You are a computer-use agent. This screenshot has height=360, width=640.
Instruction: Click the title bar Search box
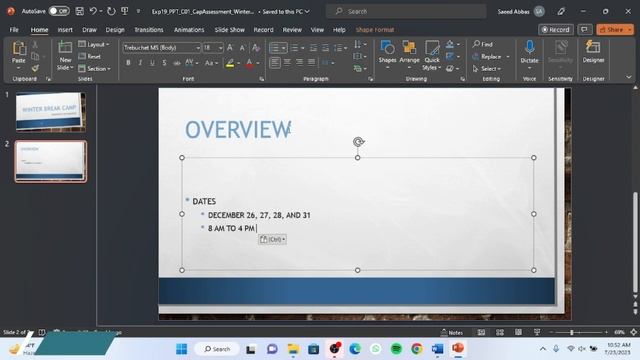click(x=406, y=11)
